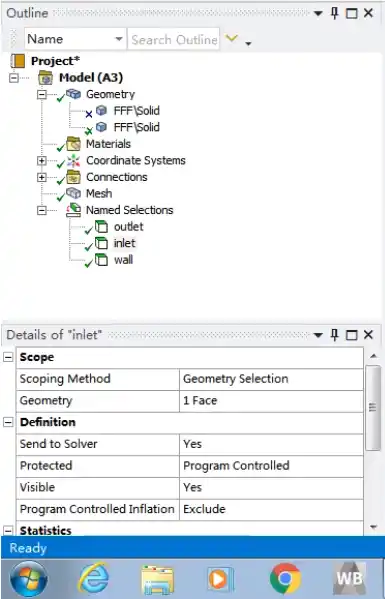Select the Geometry icon in the tree
The image size is (385, 599).
73,94
